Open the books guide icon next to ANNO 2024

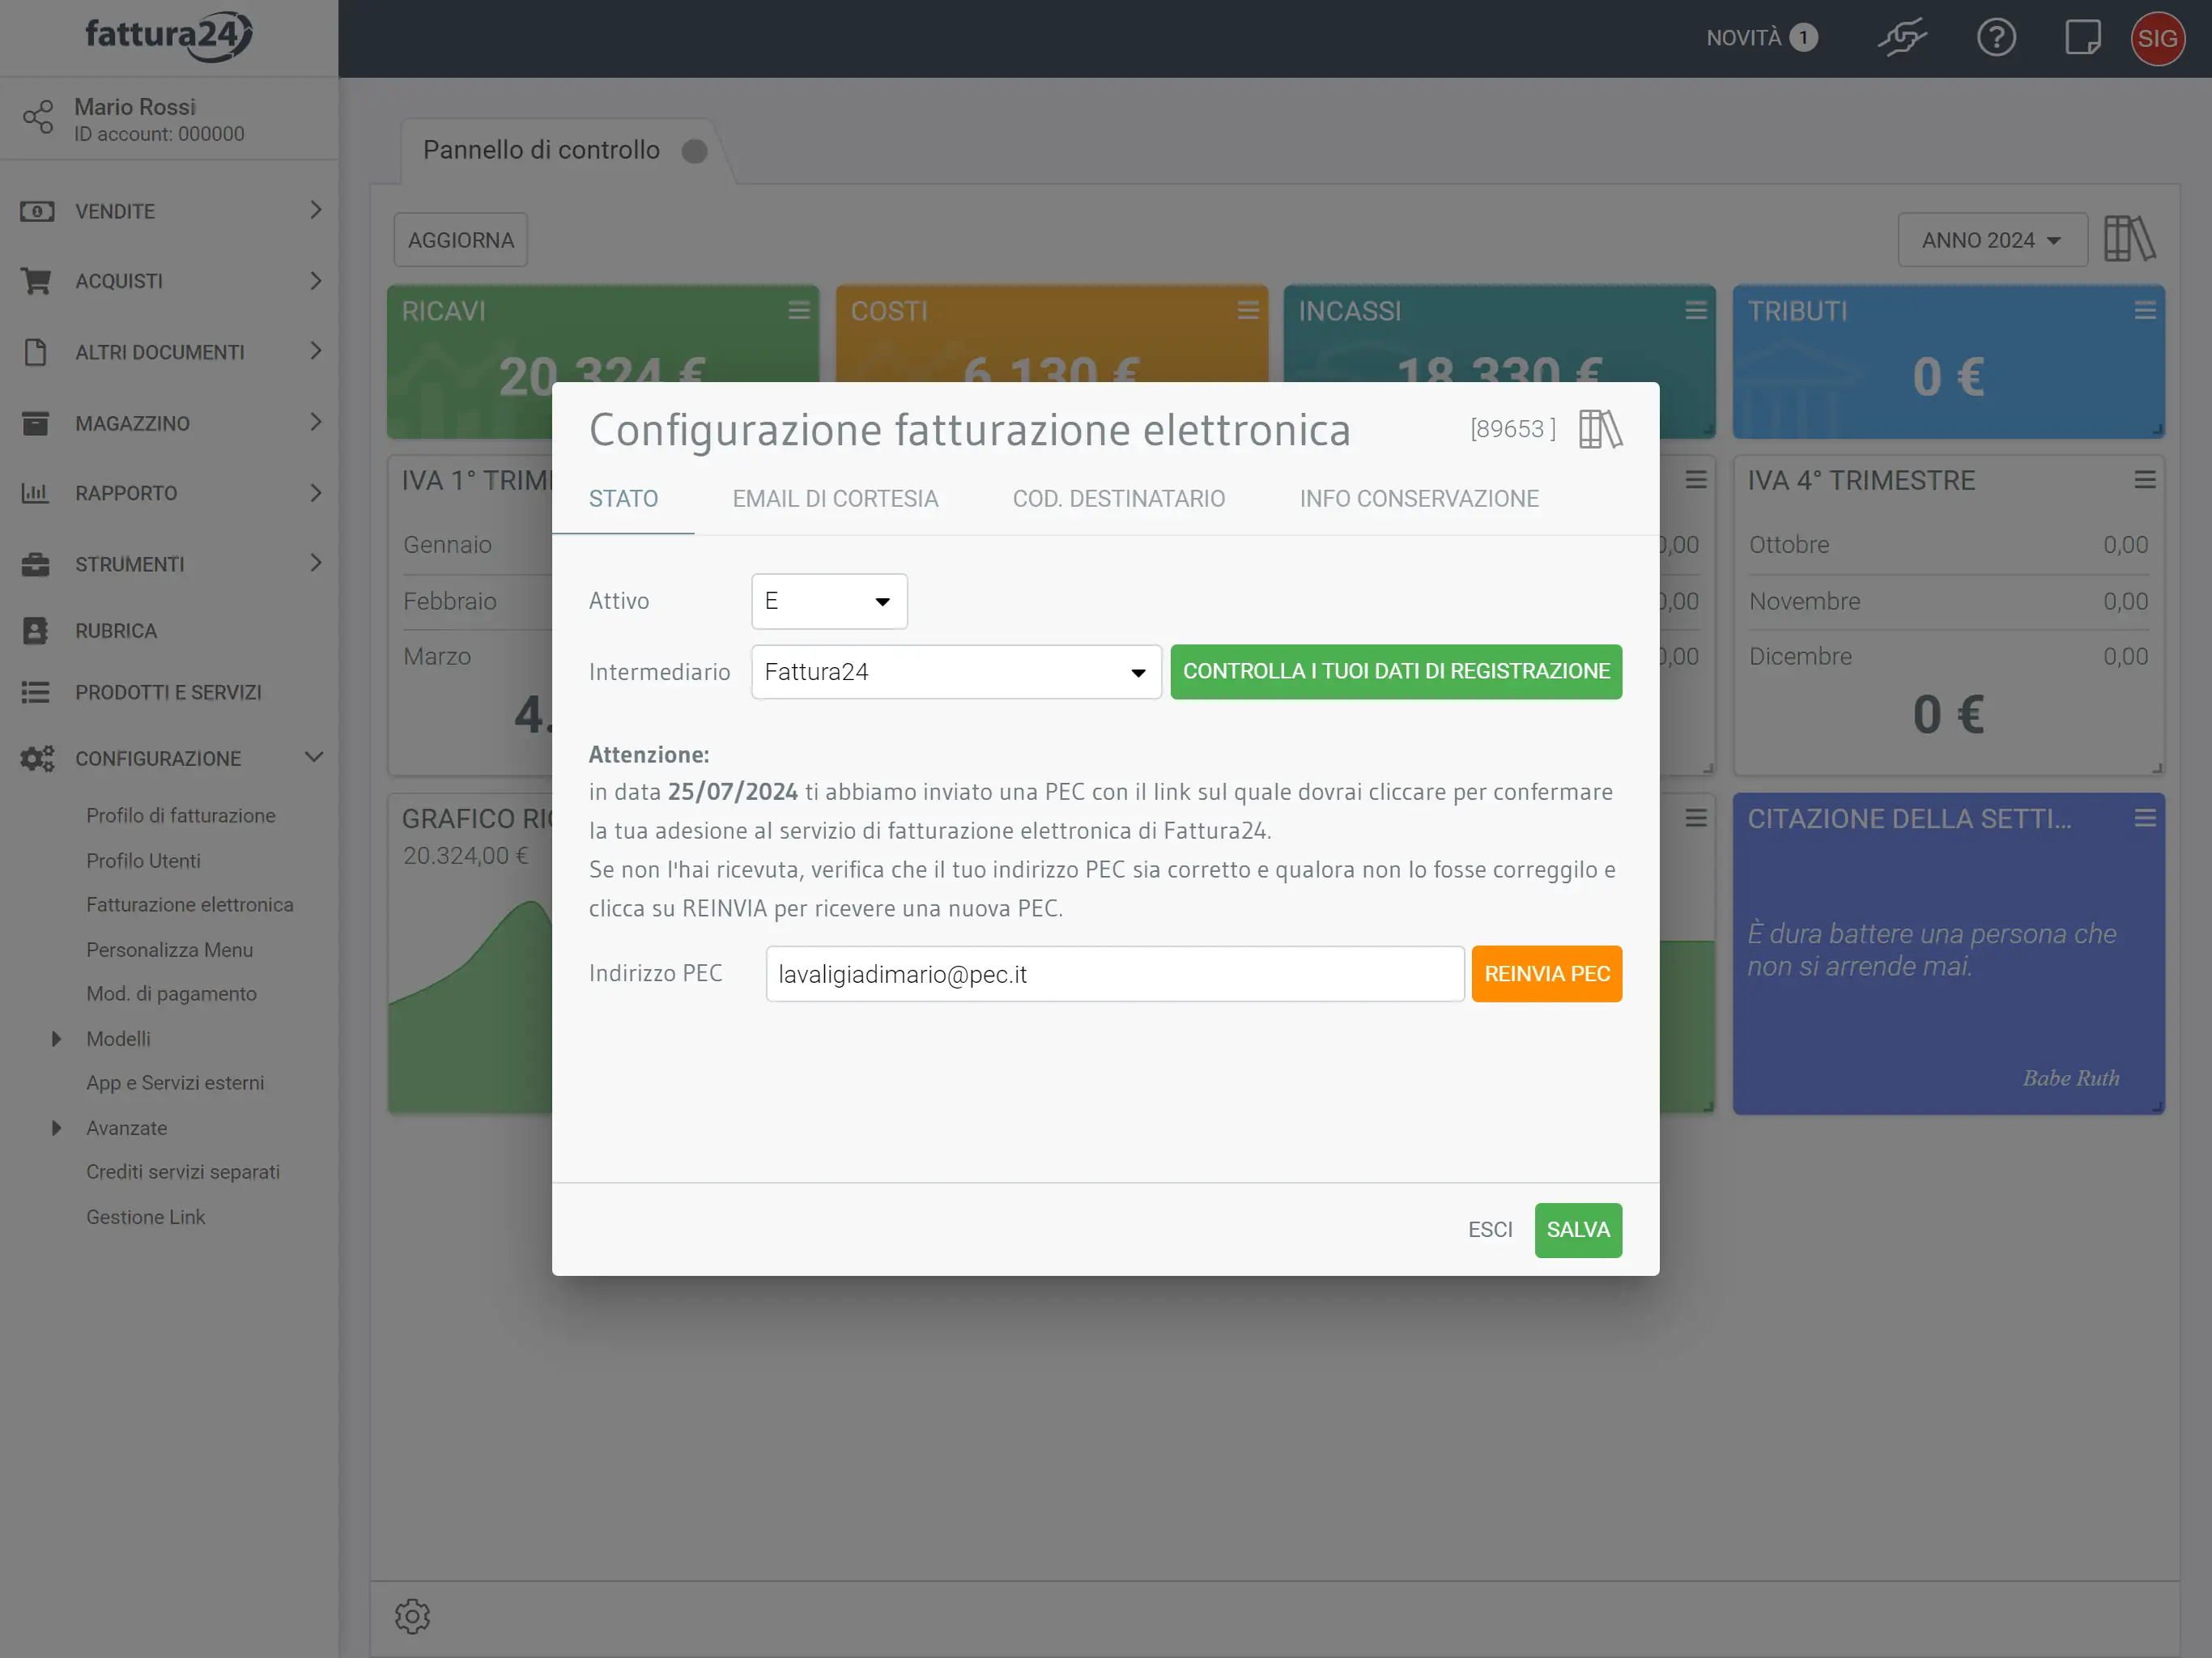2129,239
